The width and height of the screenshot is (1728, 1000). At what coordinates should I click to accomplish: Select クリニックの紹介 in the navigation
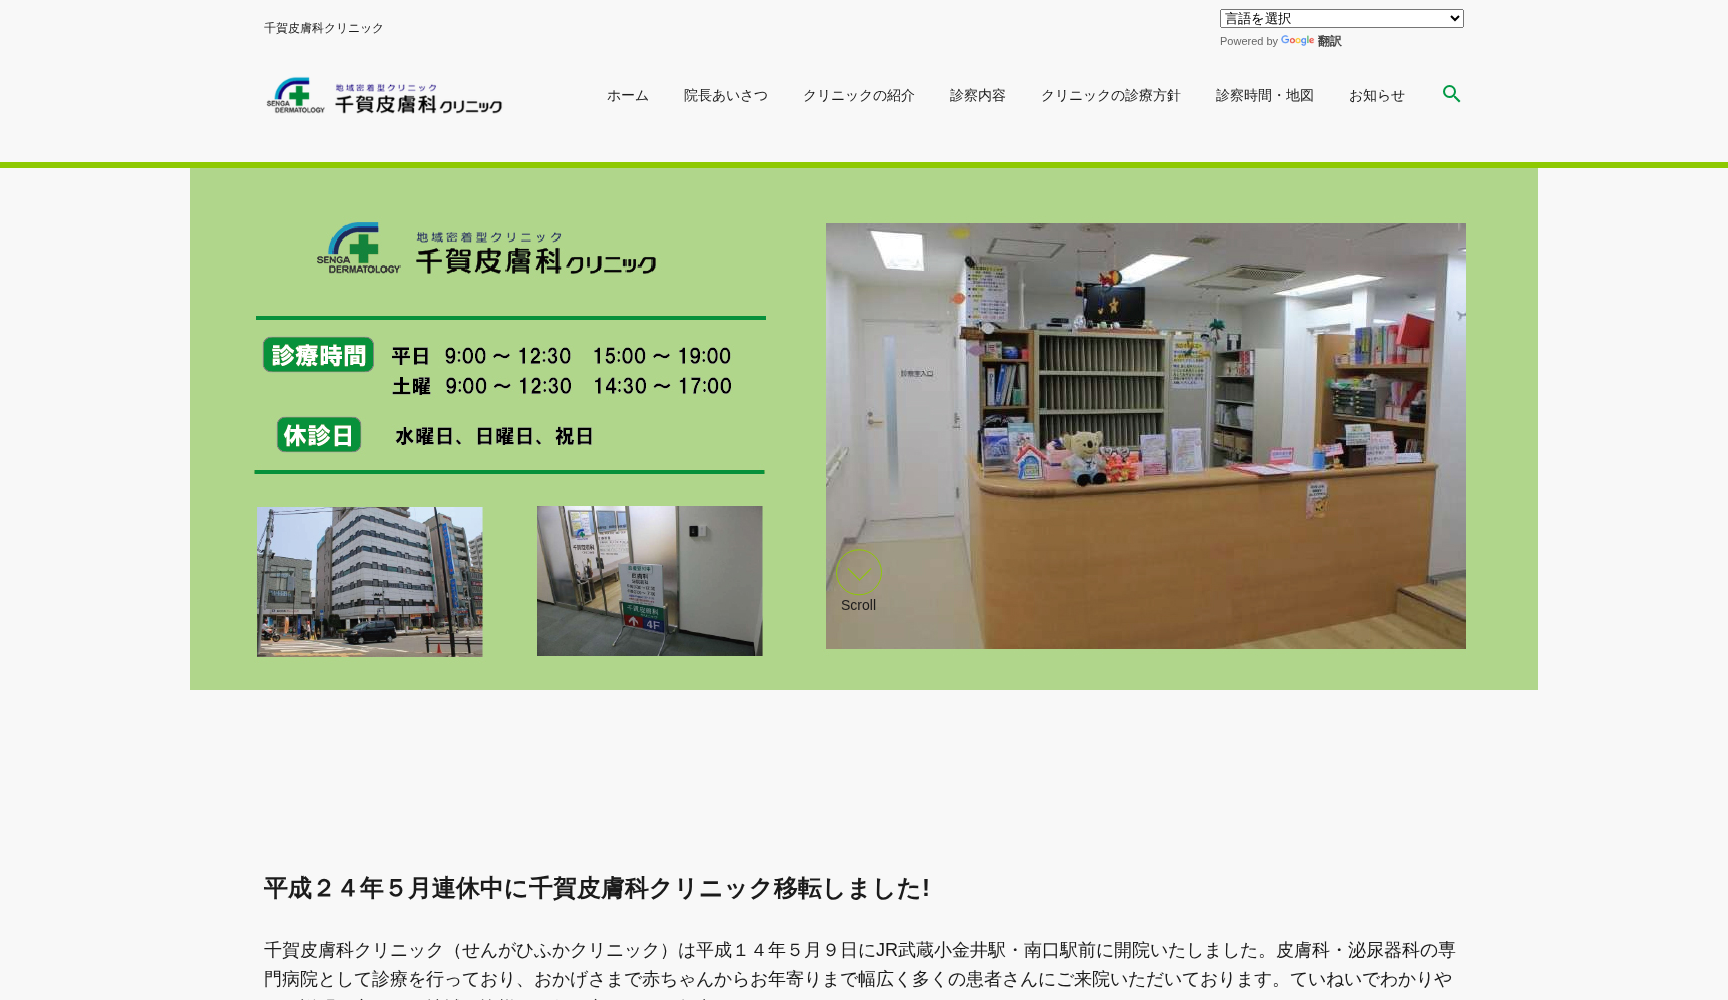[x=858, y=96]
